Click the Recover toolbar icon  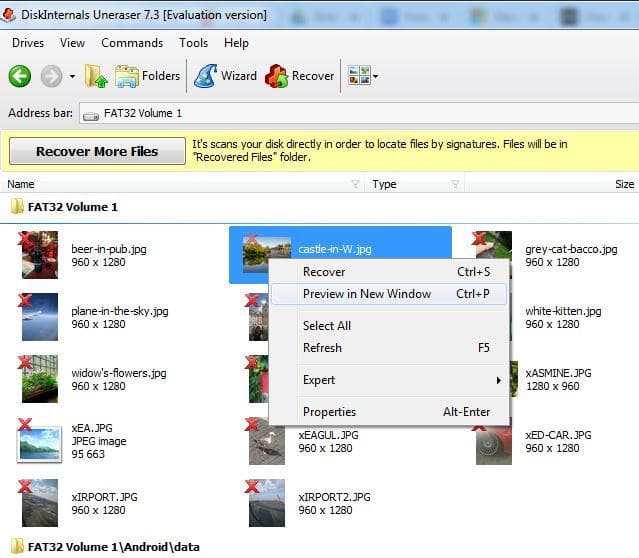[300, 76]
